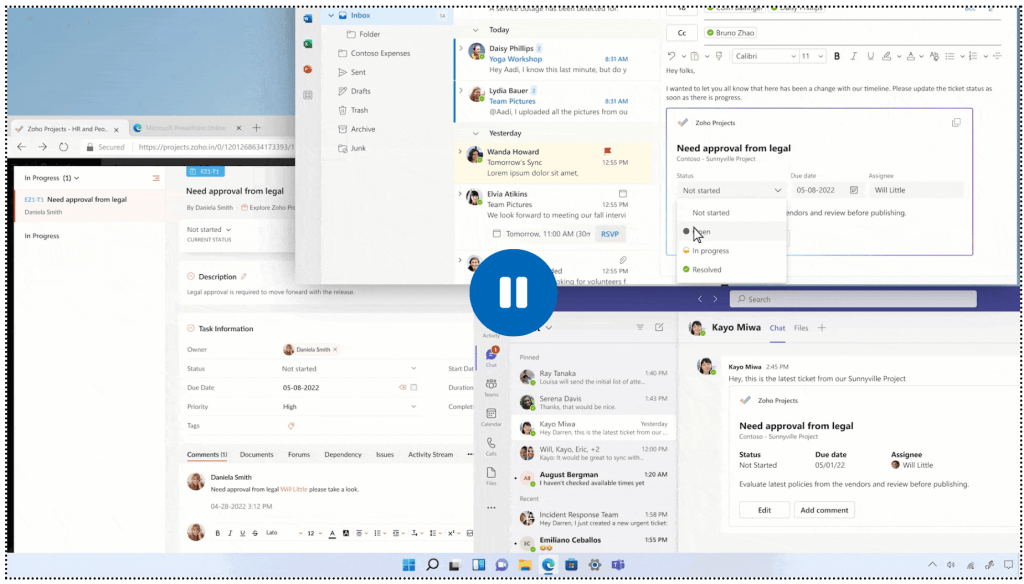Click the Add comment button in Teams card
Image resolution: width=1024 pixels, height=584 pixels.
pos(825,510)
